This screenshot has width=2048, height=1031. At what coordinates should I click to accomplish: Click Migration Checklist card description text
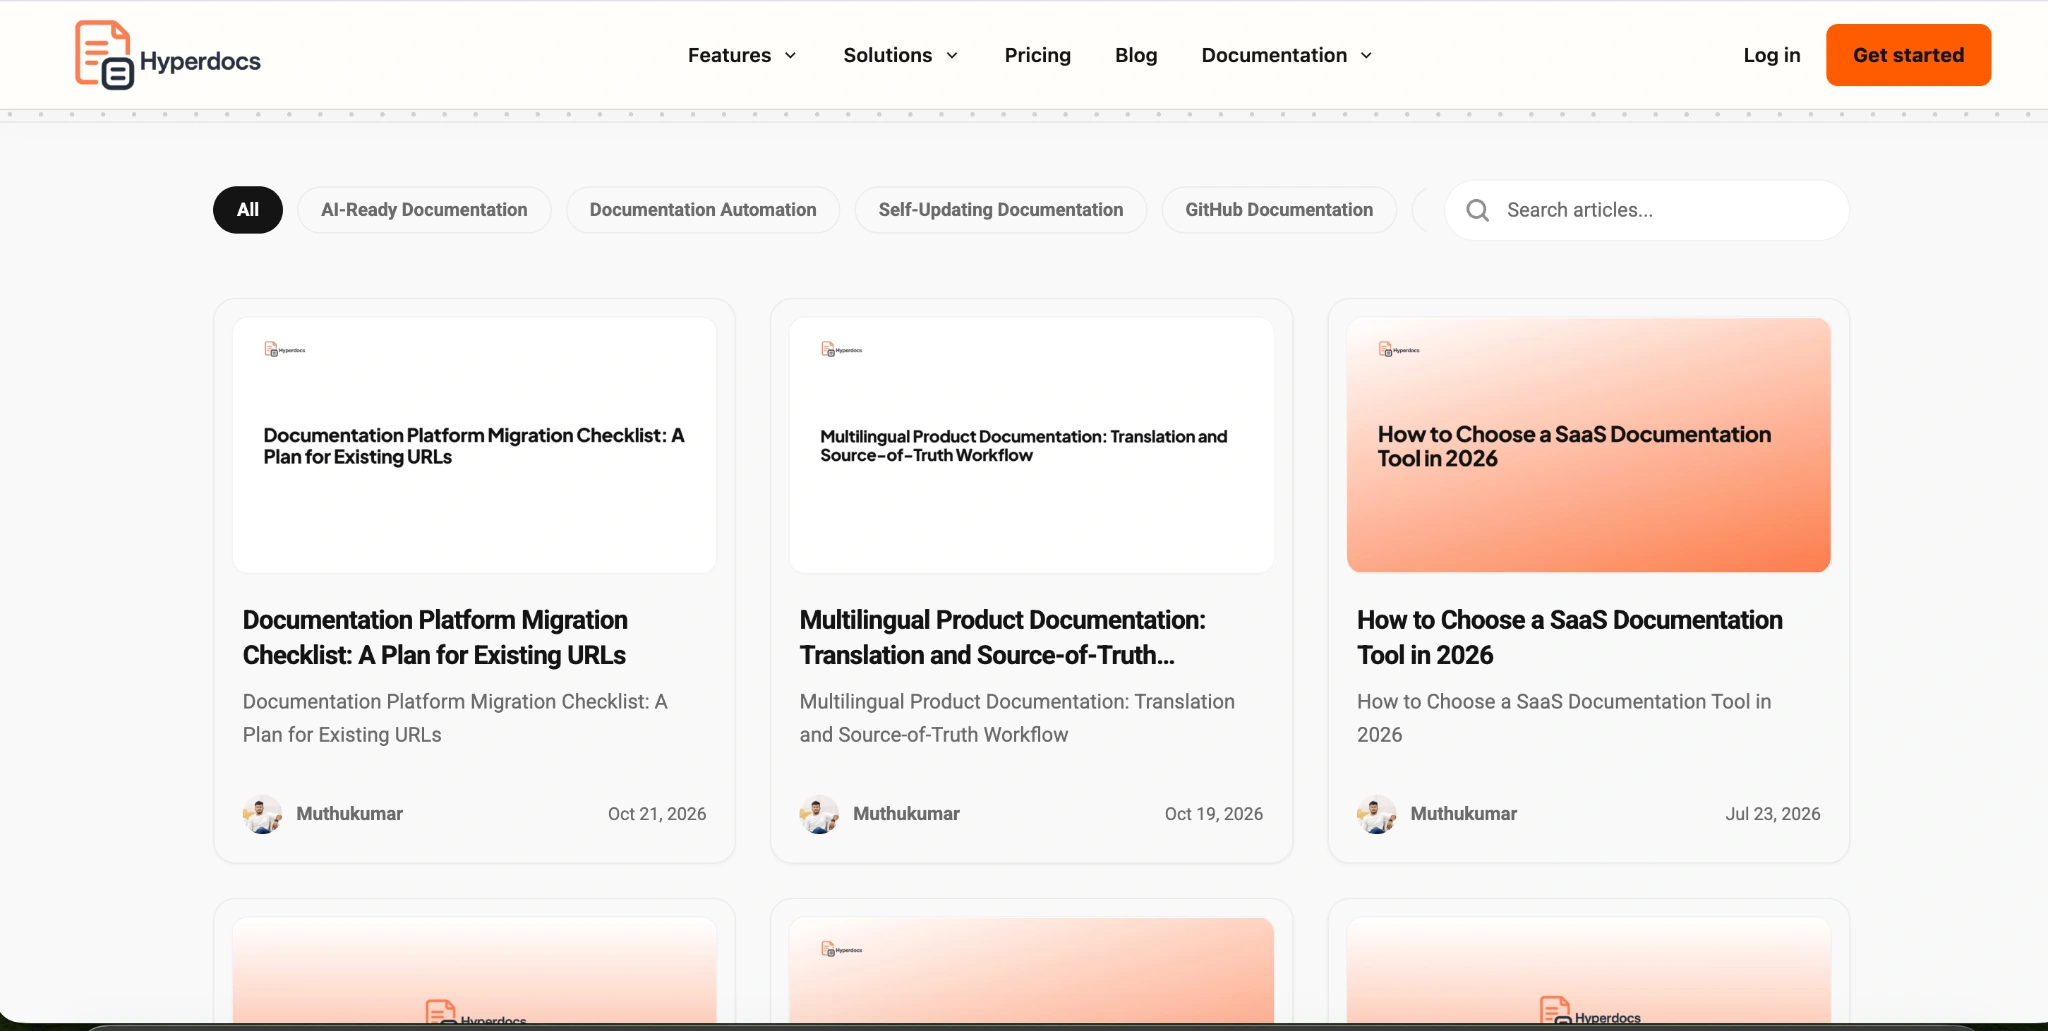pos(455,718)
